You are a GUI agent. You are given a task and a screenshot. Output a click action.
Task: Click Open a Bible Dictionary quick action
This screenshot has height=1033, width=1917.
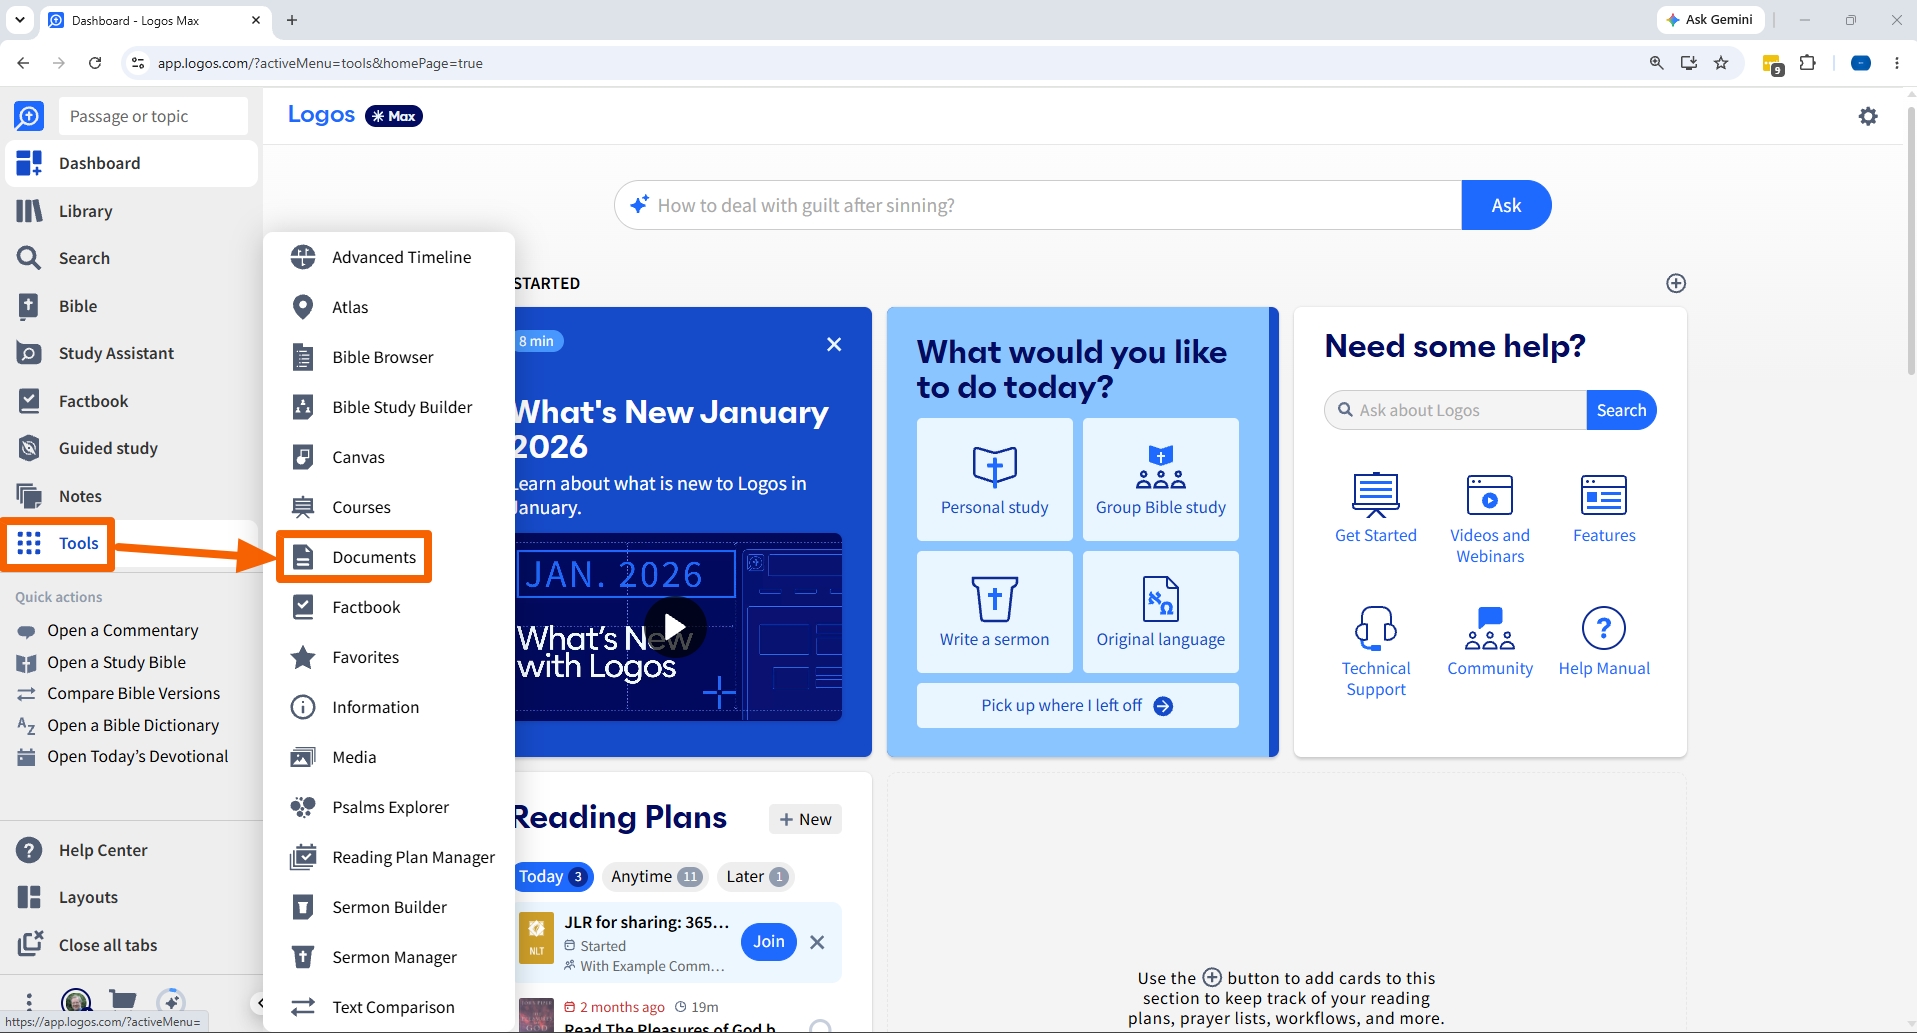click(x=118, y=725)
